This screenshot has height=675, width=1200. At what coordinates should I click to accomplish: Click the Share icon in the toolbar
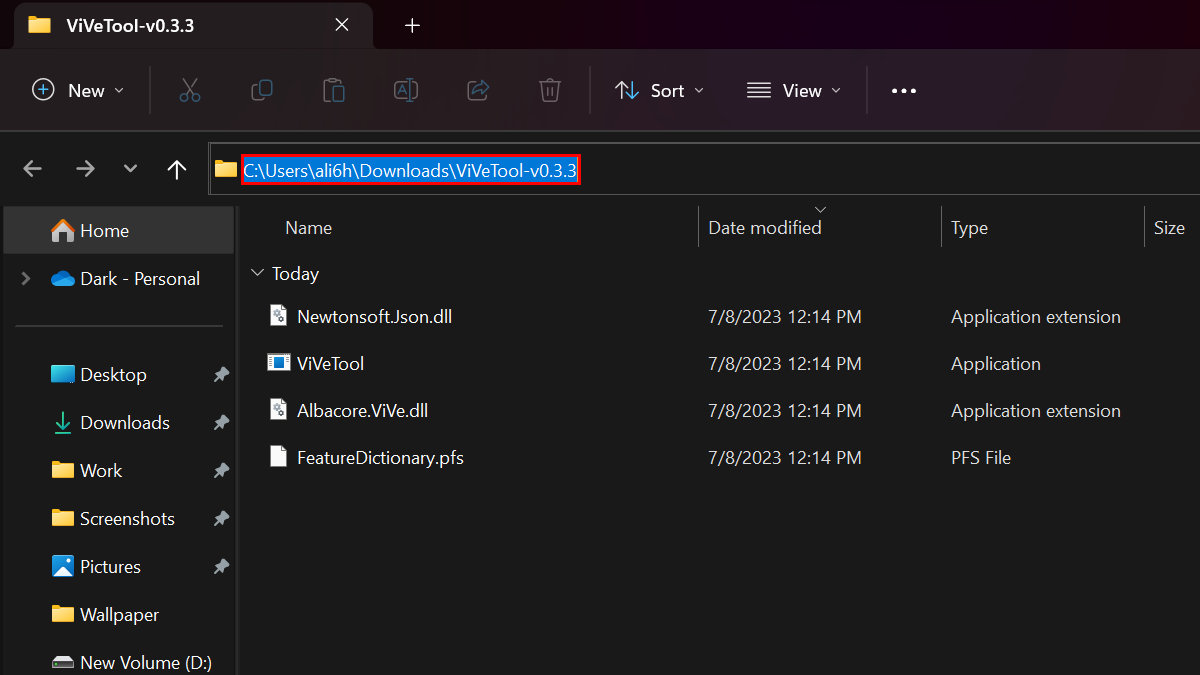[x=478, y=90]
